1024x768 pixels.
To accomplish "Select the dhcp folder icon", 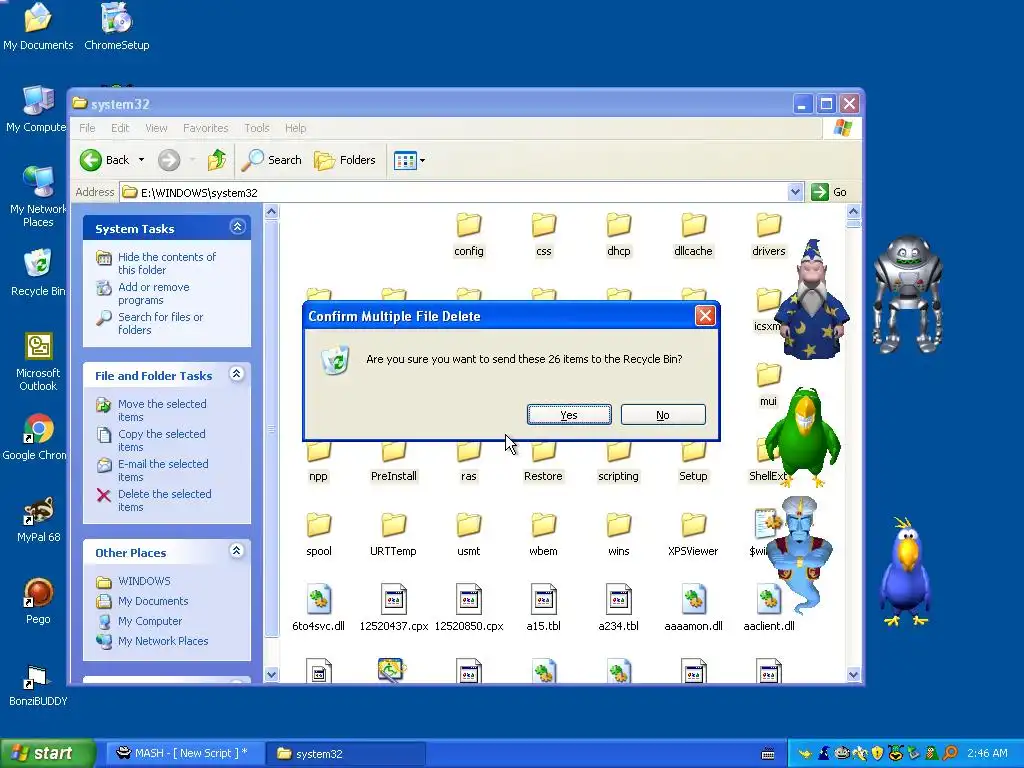I will pos(618,225).
